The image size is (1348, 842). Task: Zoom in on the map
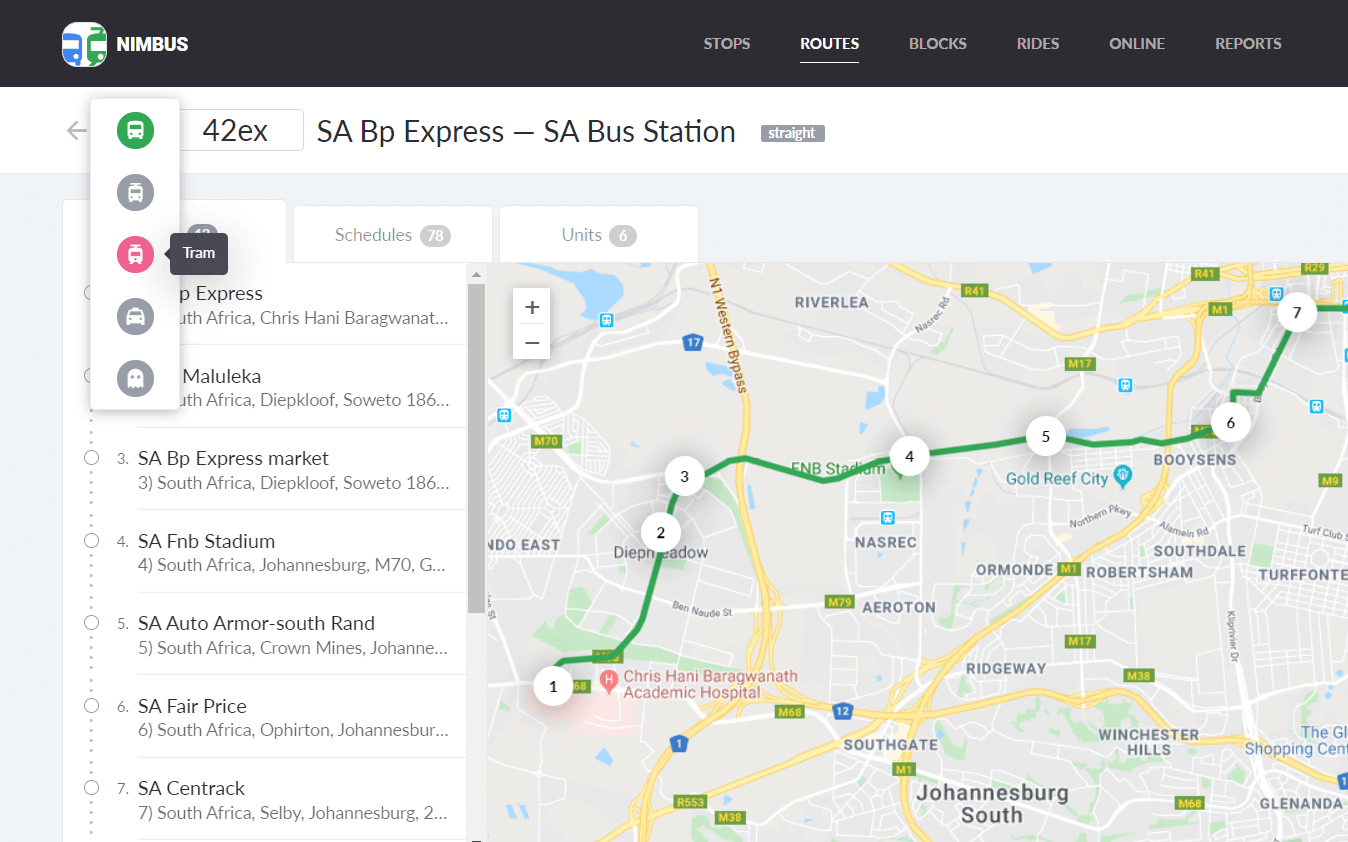coord(532,307)
